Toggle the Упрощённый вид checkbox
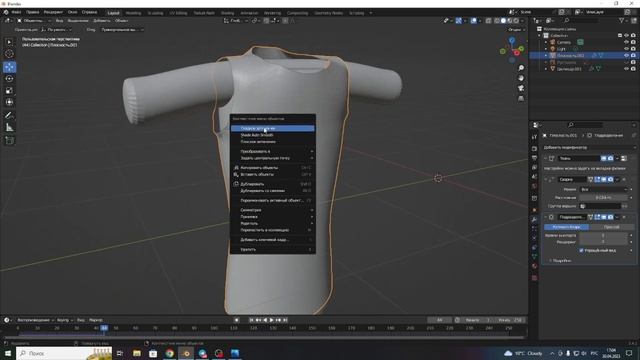Screen dimensions: 640x360 [581, 251]
